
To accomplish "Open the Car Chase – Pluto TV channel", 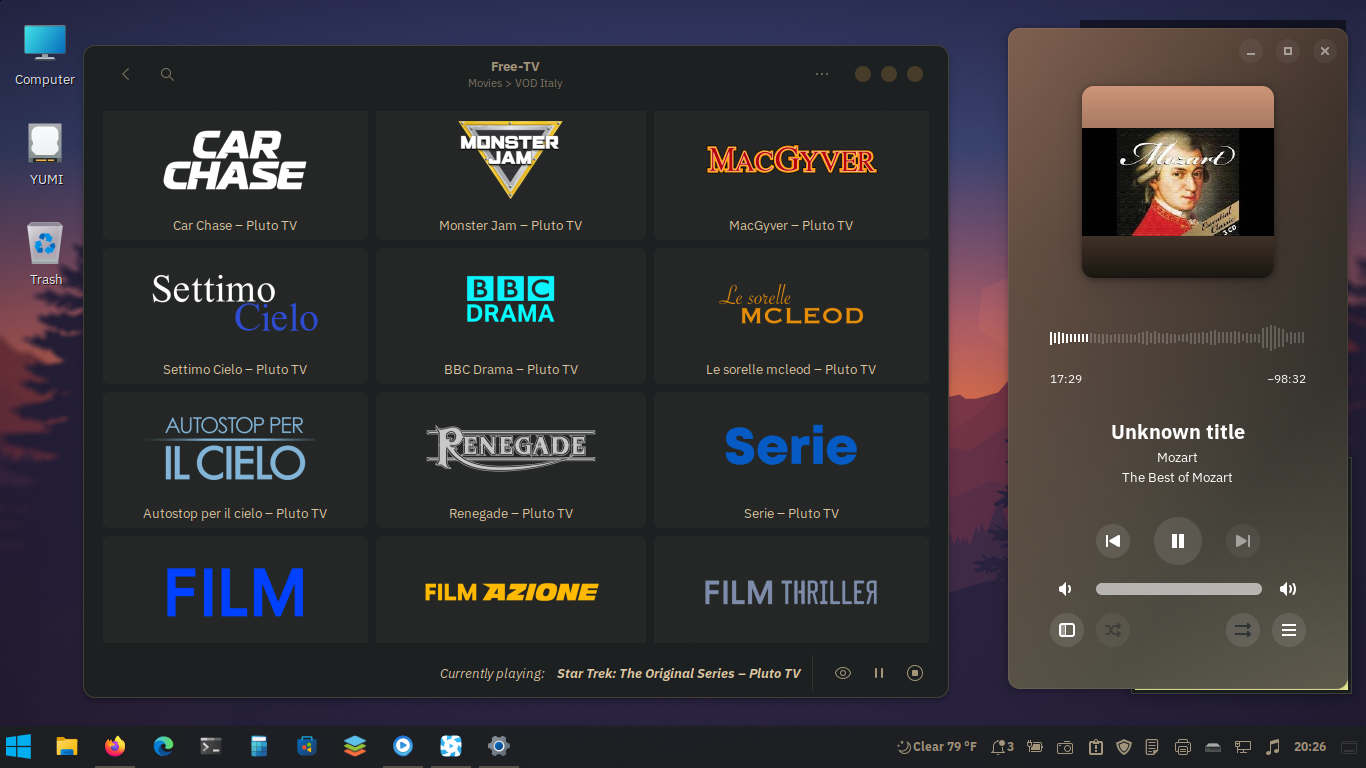I will [235, 175].
